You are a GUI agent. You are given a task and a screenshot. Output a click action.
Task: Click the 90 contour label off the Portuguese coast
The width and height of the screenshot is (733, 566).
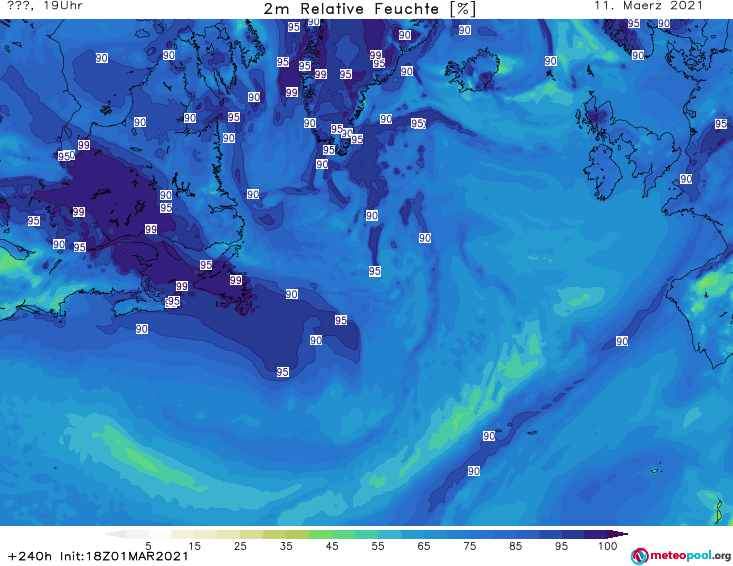point(622,341)
